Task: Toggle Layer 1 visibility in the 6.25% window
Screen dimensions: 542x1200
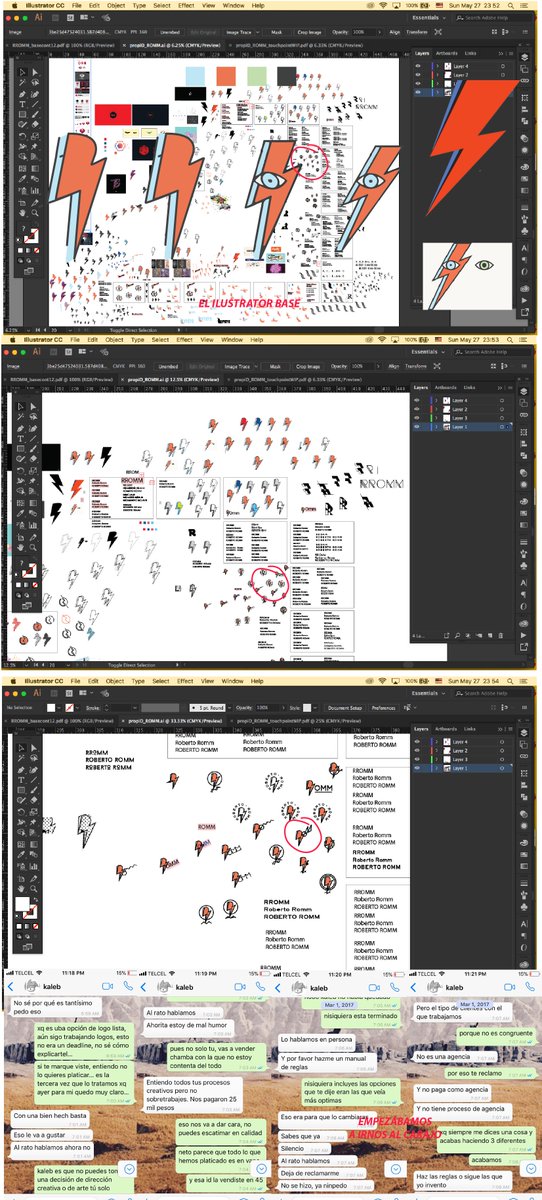Action: tap(419, 92)
